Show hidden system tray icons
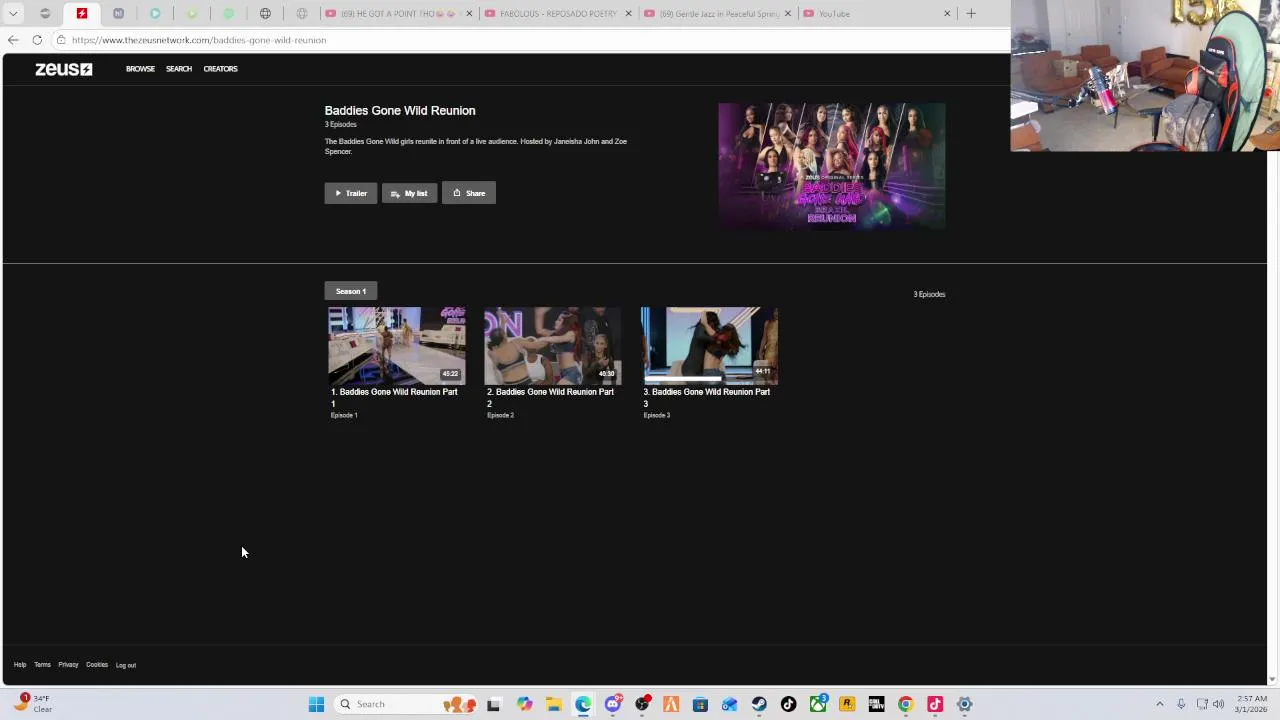 tap(1159, 704)
